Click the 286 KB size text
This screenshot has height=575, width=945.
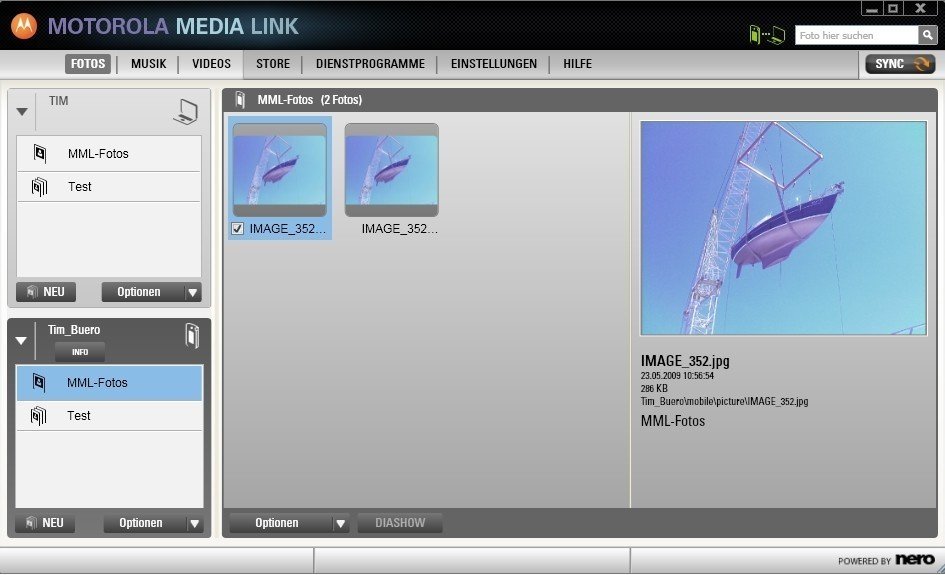(654, 389)
